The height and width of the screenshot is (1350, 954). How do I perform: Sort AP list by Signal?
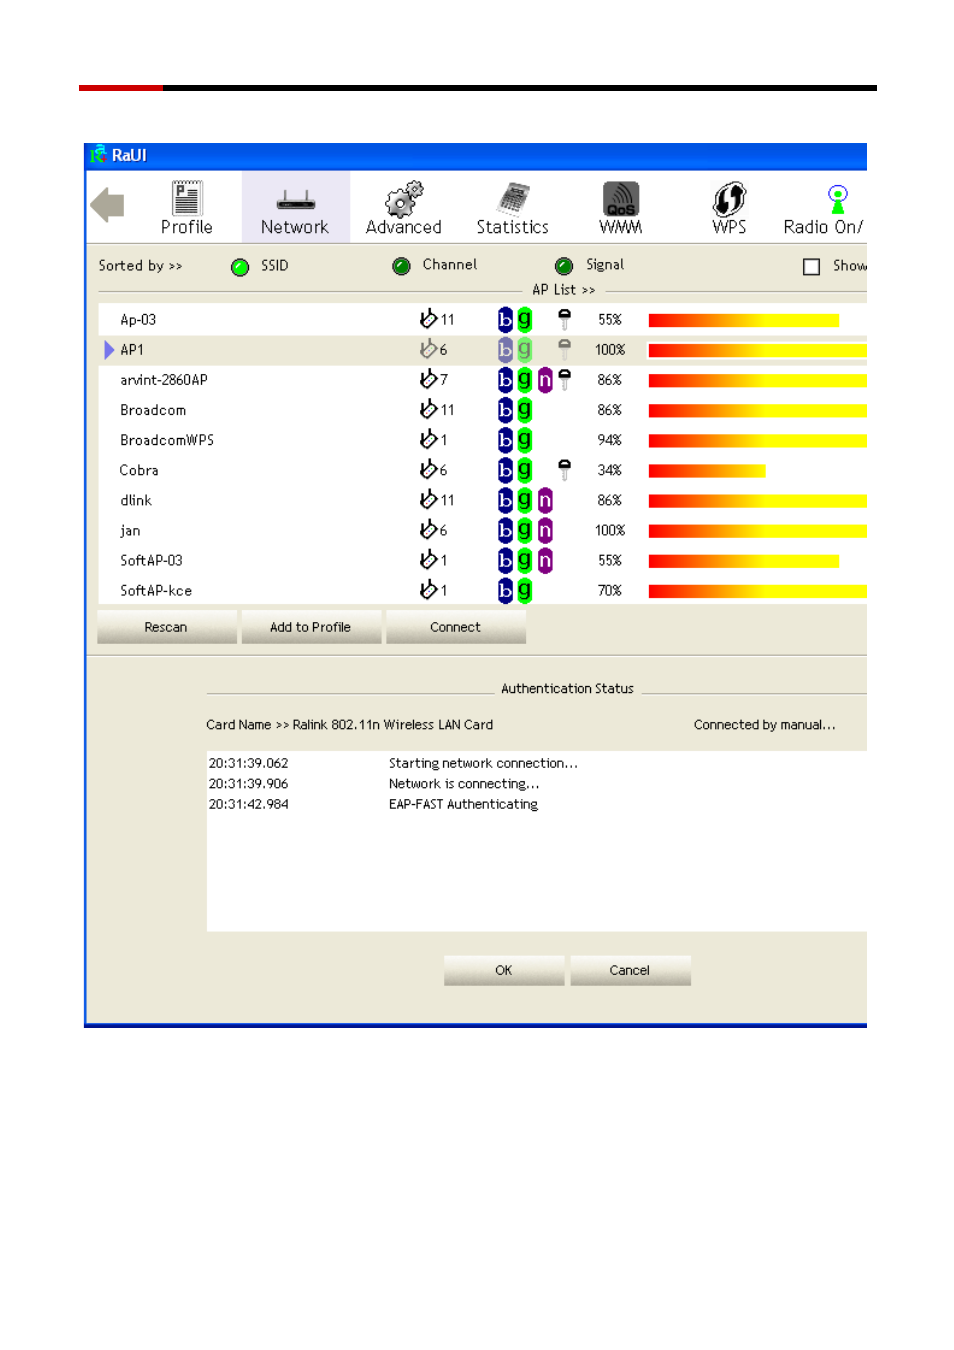click(x=564, y=266)
